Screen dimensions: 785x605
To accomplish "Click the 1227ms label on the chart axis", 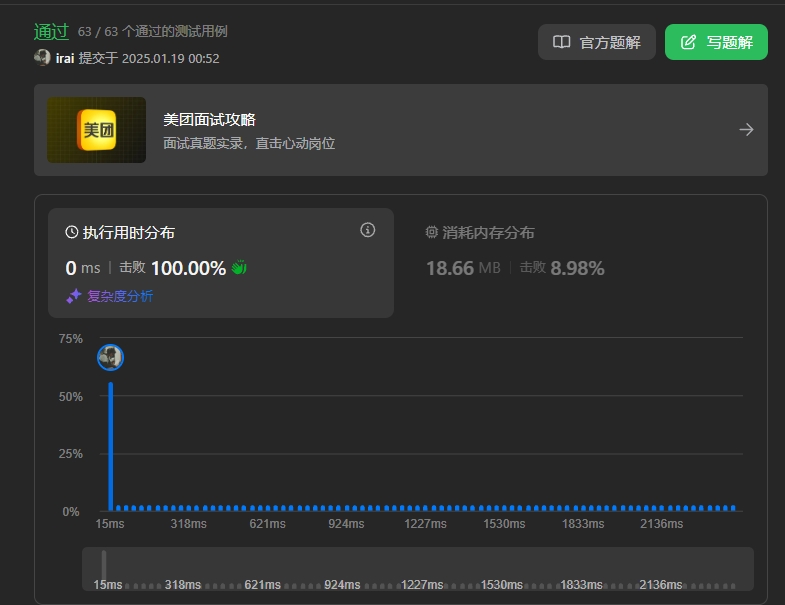I will pyautogui.click(x=425, y=524).
